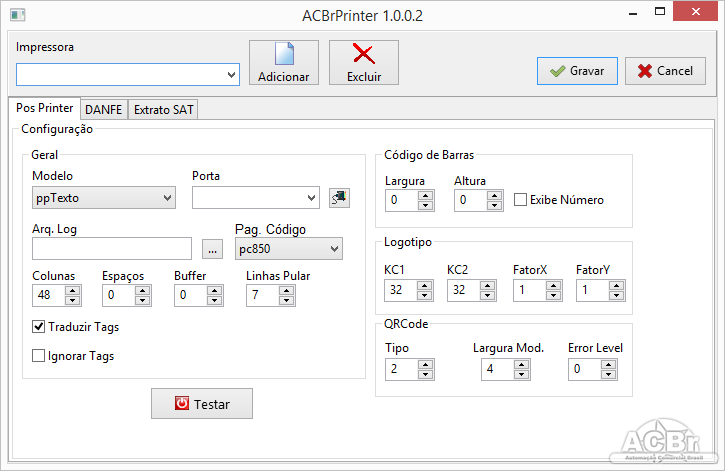Increase the Colunas value with the up arrow

[x=72, y=290]
